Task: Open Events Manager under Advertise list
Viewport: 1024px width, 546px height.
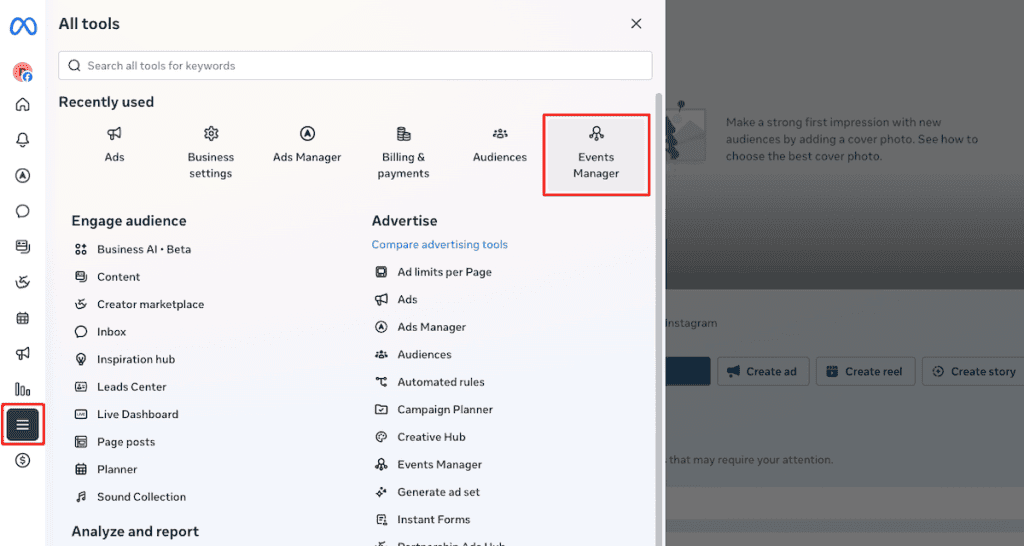Action: point(428,464)
